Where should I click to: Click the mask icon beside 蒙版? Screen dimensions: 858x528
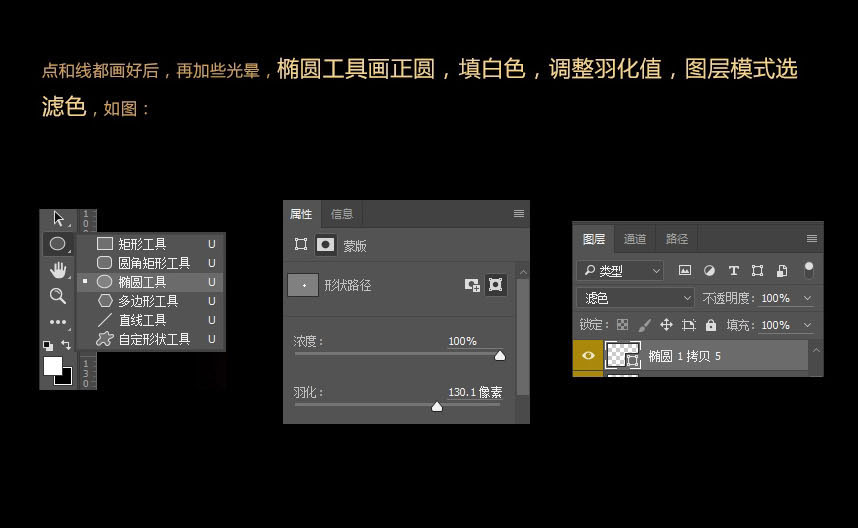(326, 245)
